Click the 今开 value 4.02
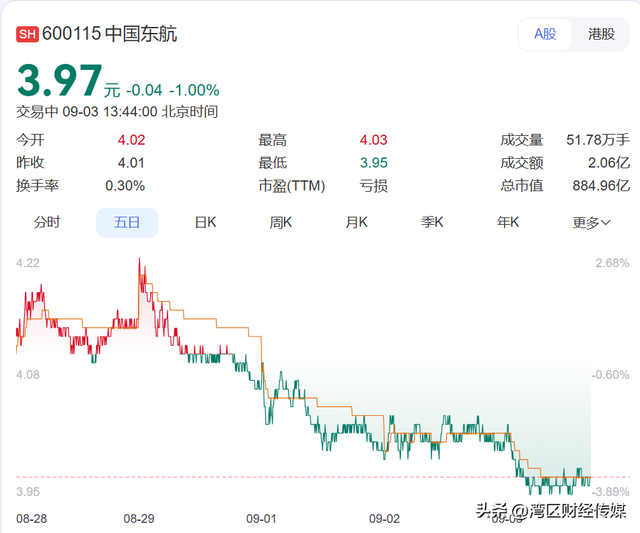The image size is (640, 533). 131,140
